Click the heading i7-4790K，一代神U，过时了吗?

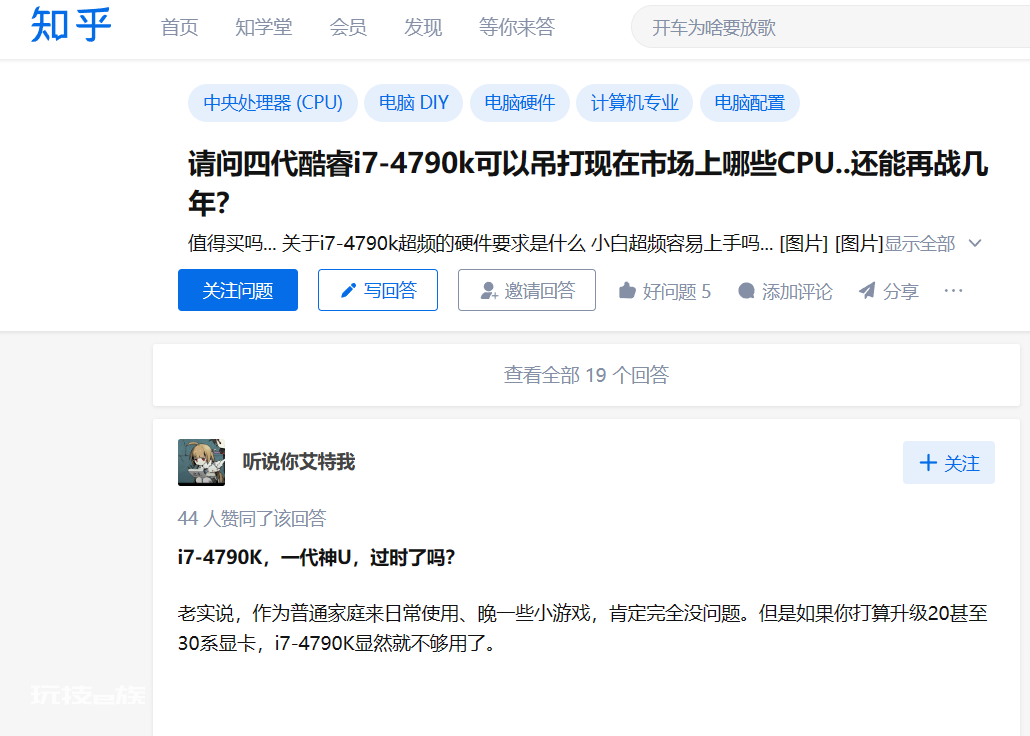(x=317, y=558)
